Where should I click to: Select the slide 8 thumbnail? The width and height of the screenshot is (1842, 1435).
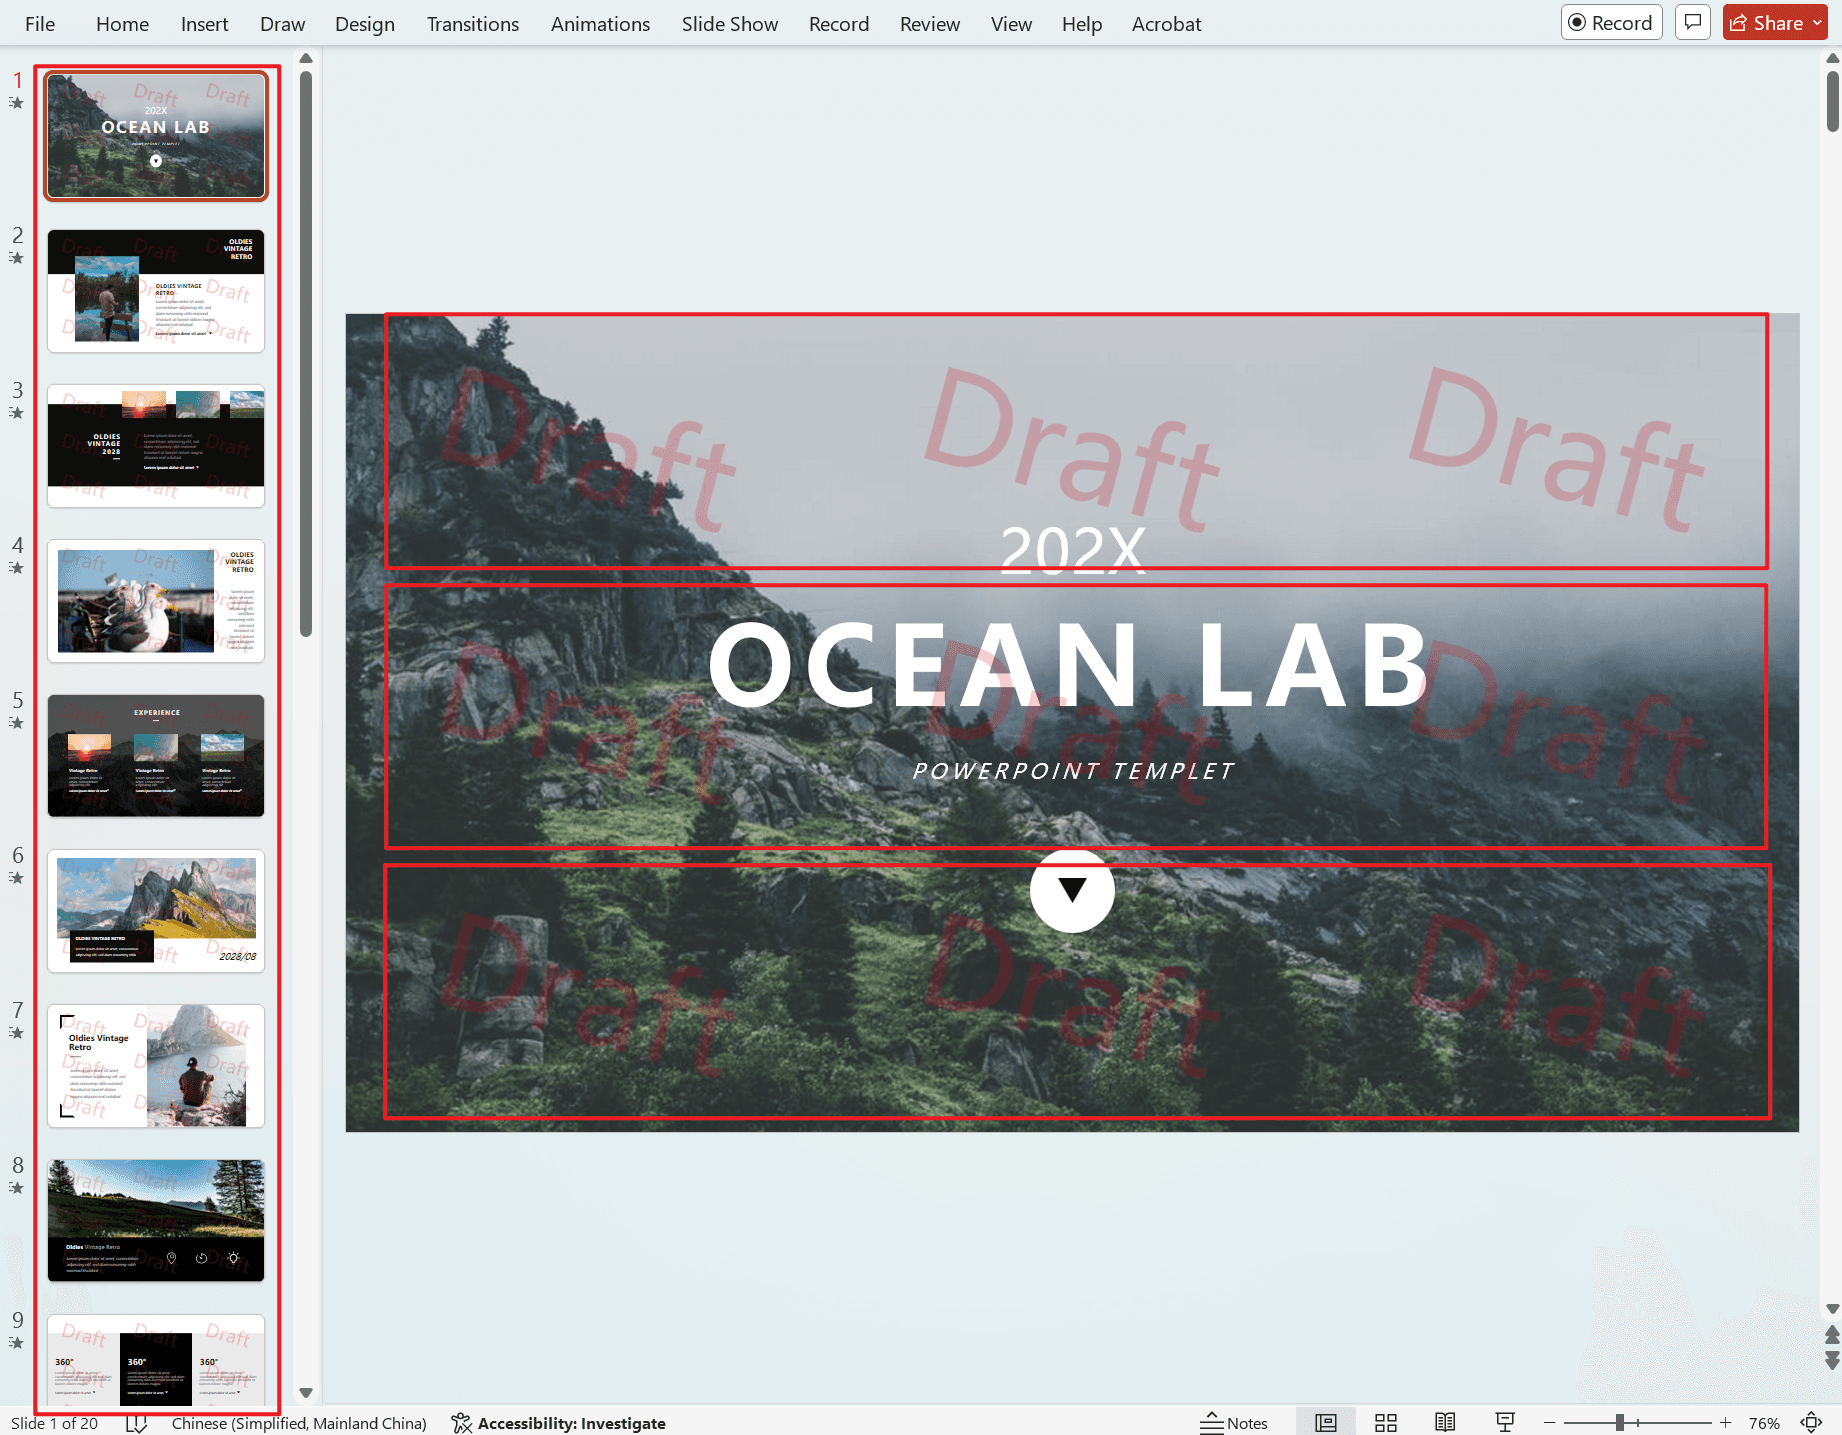click(156, 1220)
